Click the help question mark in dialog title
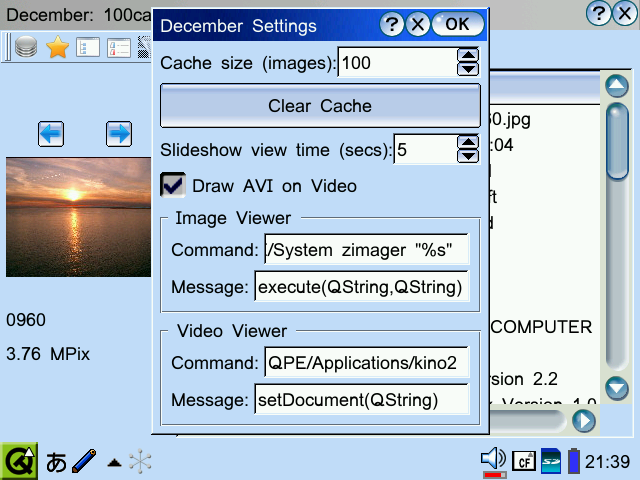 [393, 25]
